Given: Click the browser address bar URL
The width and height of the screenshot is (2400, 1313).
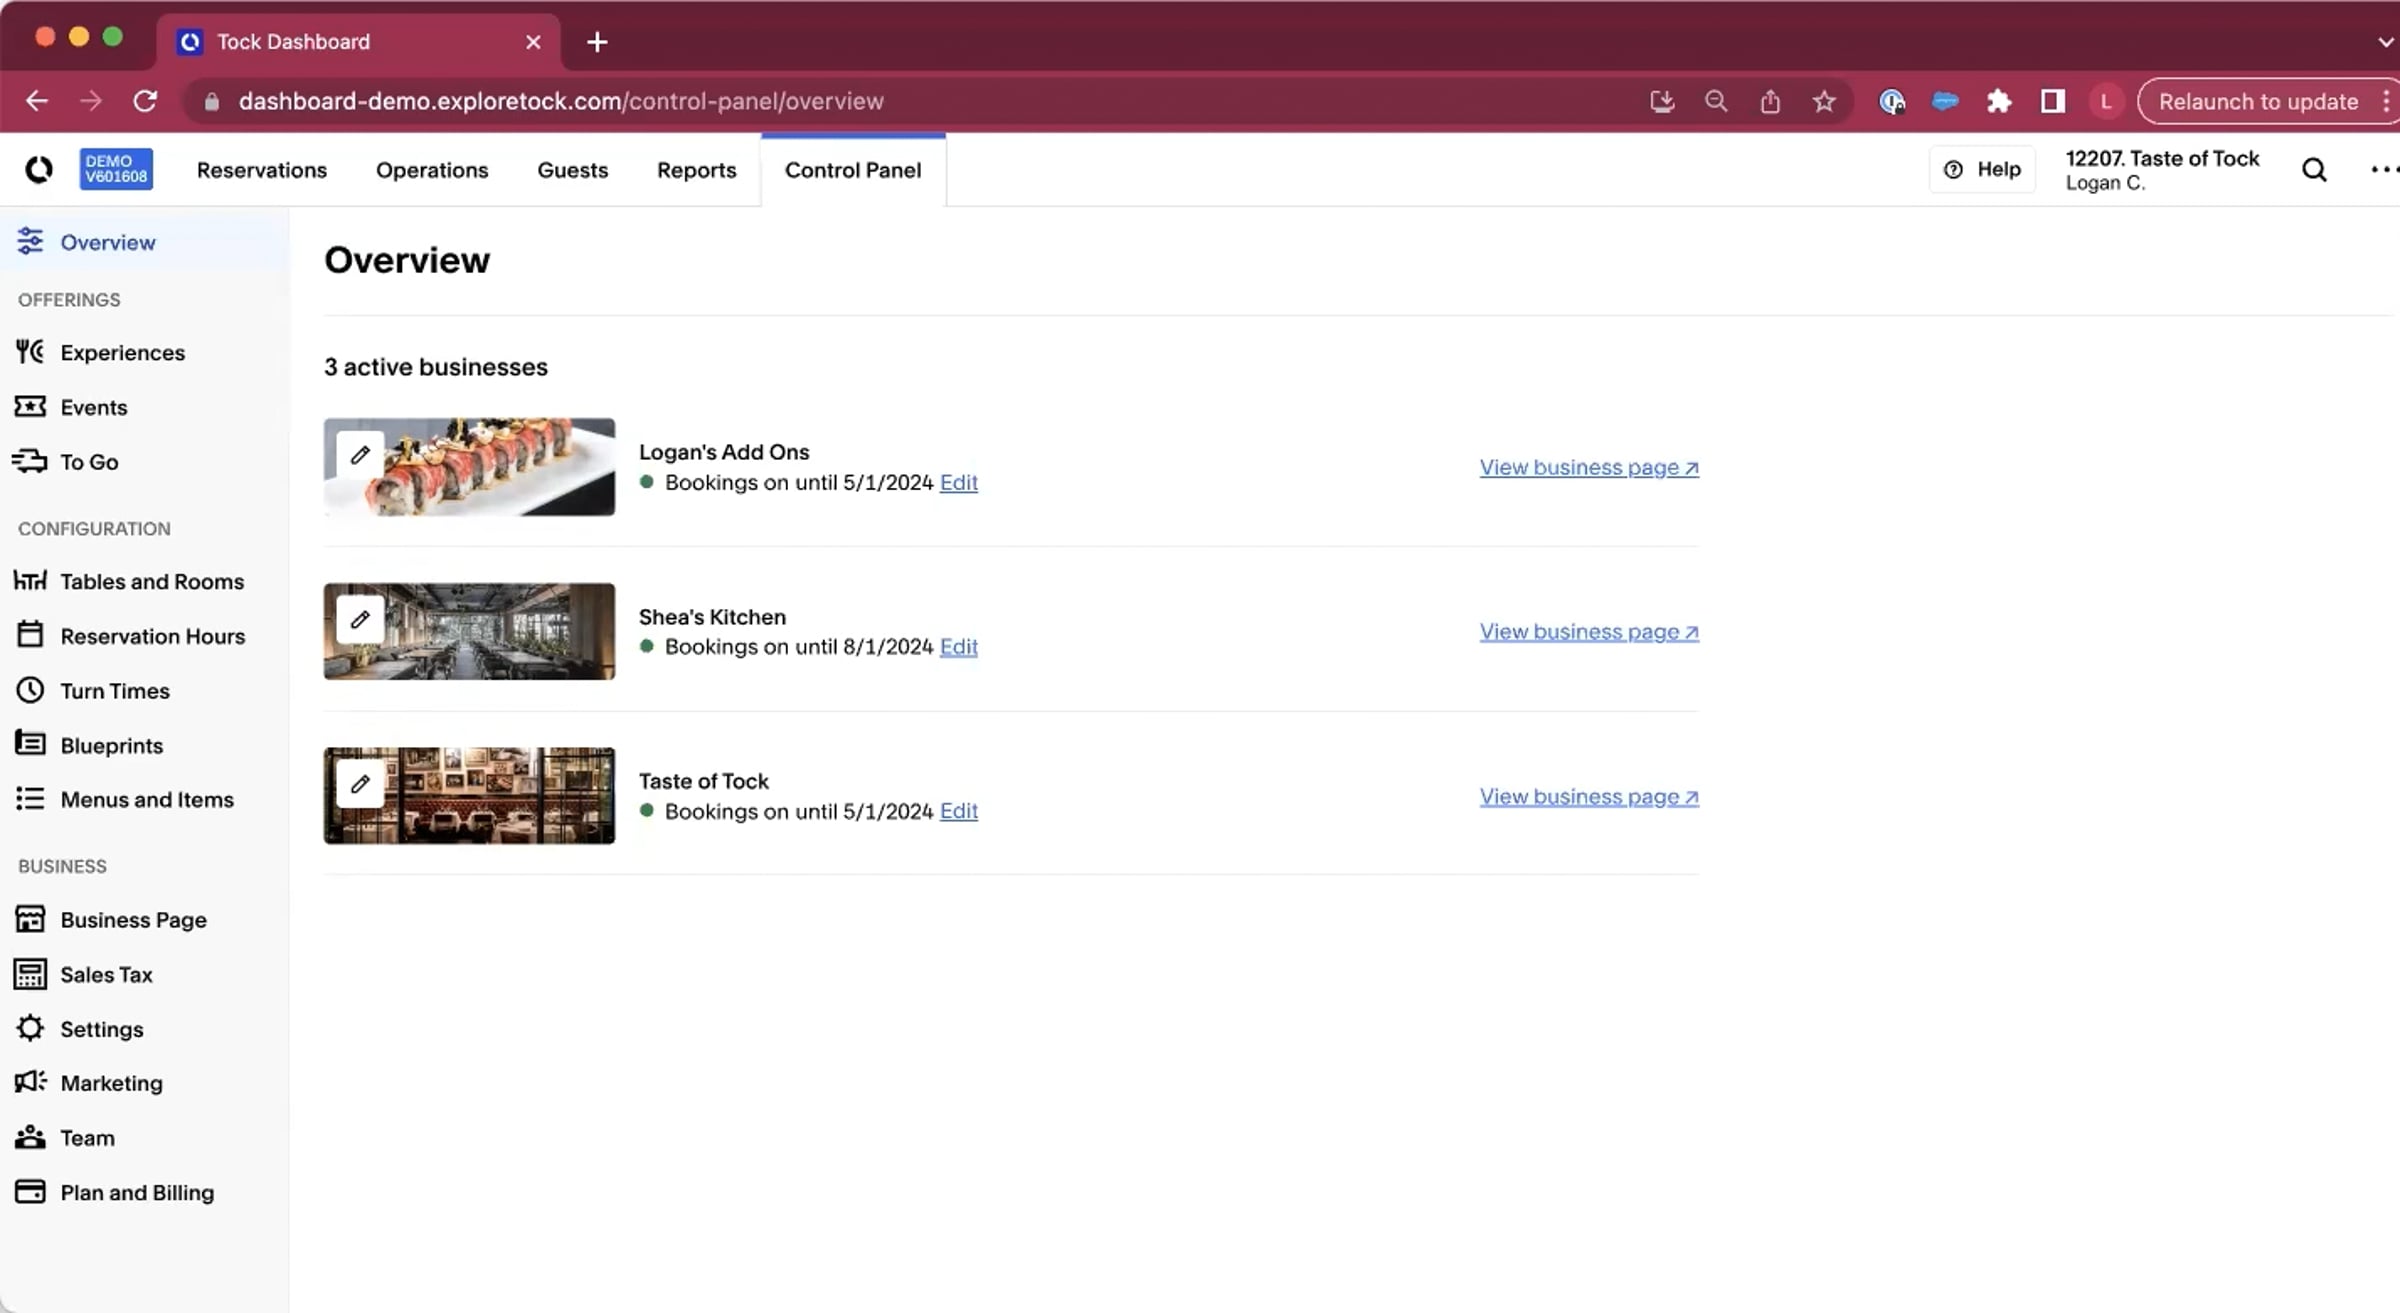Looking at the screenshot, I should [x=561, y=101].
